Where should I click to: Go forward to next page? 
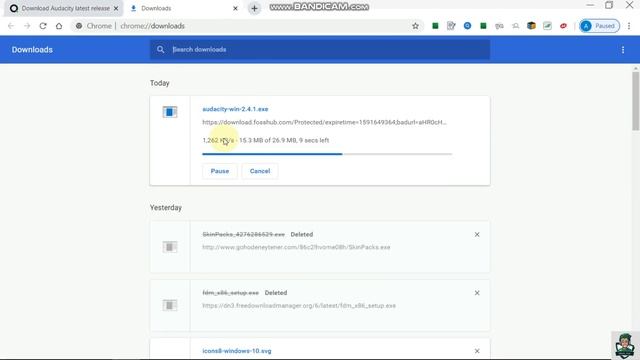(x=27, y=26)
